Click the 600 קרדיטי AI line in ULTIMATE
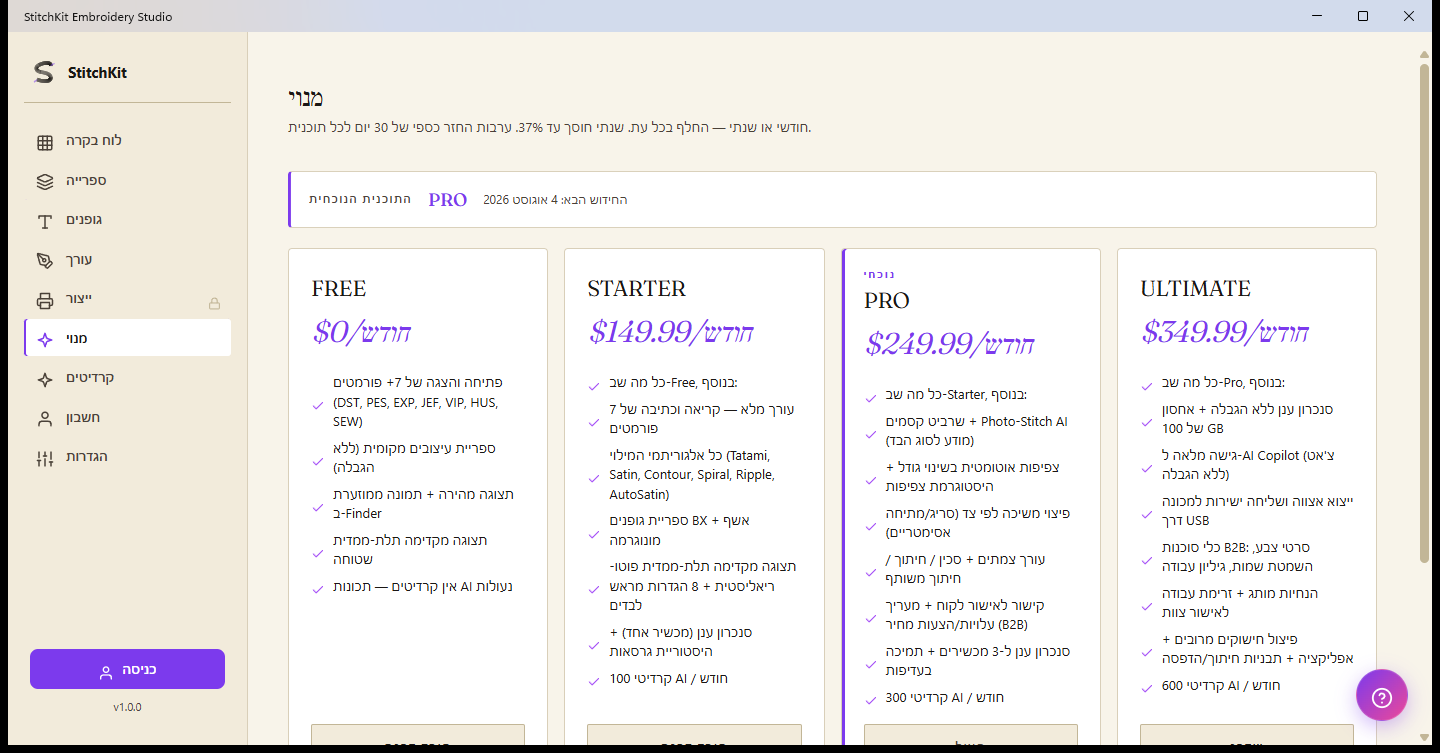Screen dimensions: 1440x753 (x=1221, y=685)
